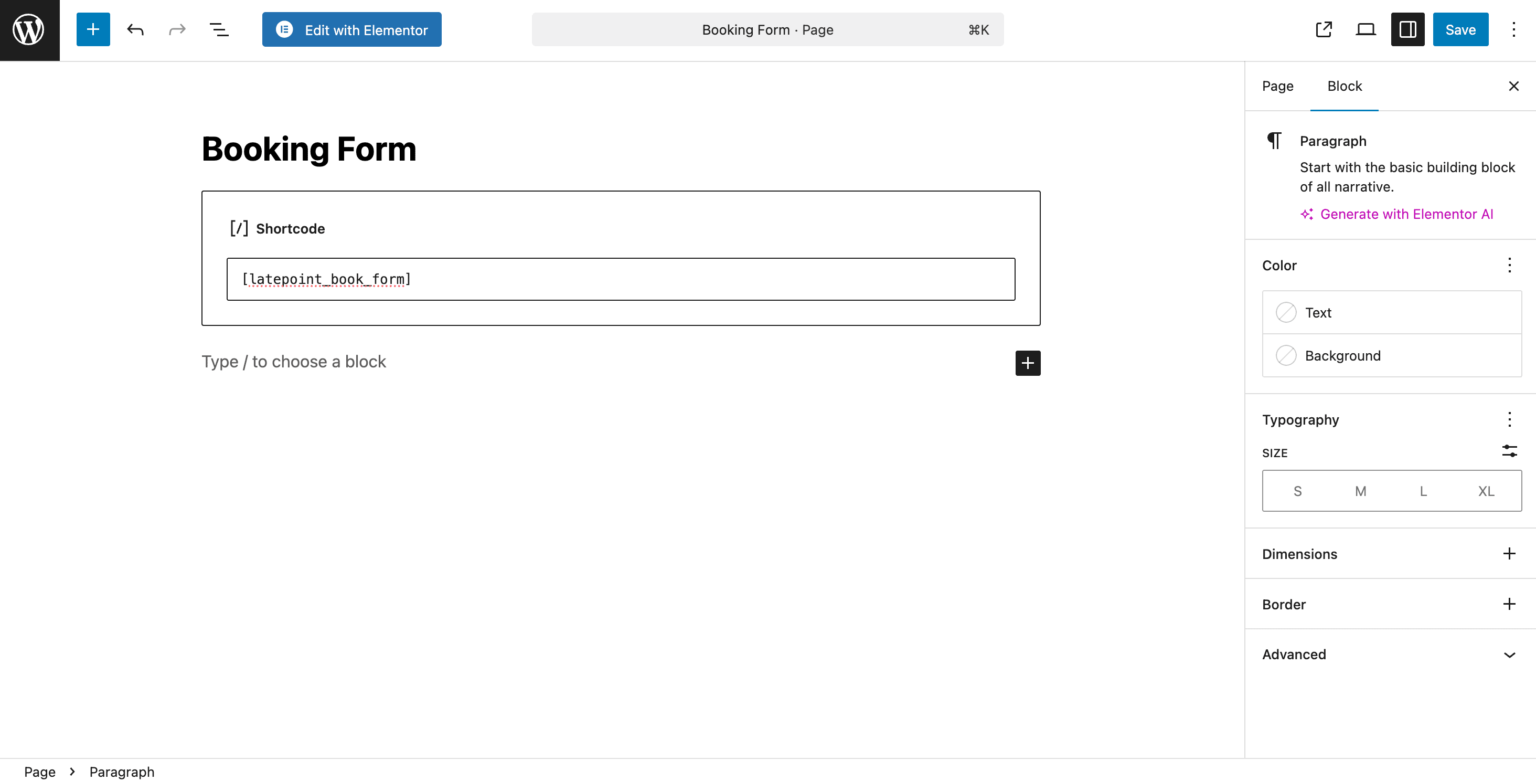Collapse the Advanced section
Viewport: 1536px width, 781px height.
pyautogui.click(x=1508, y=654)
